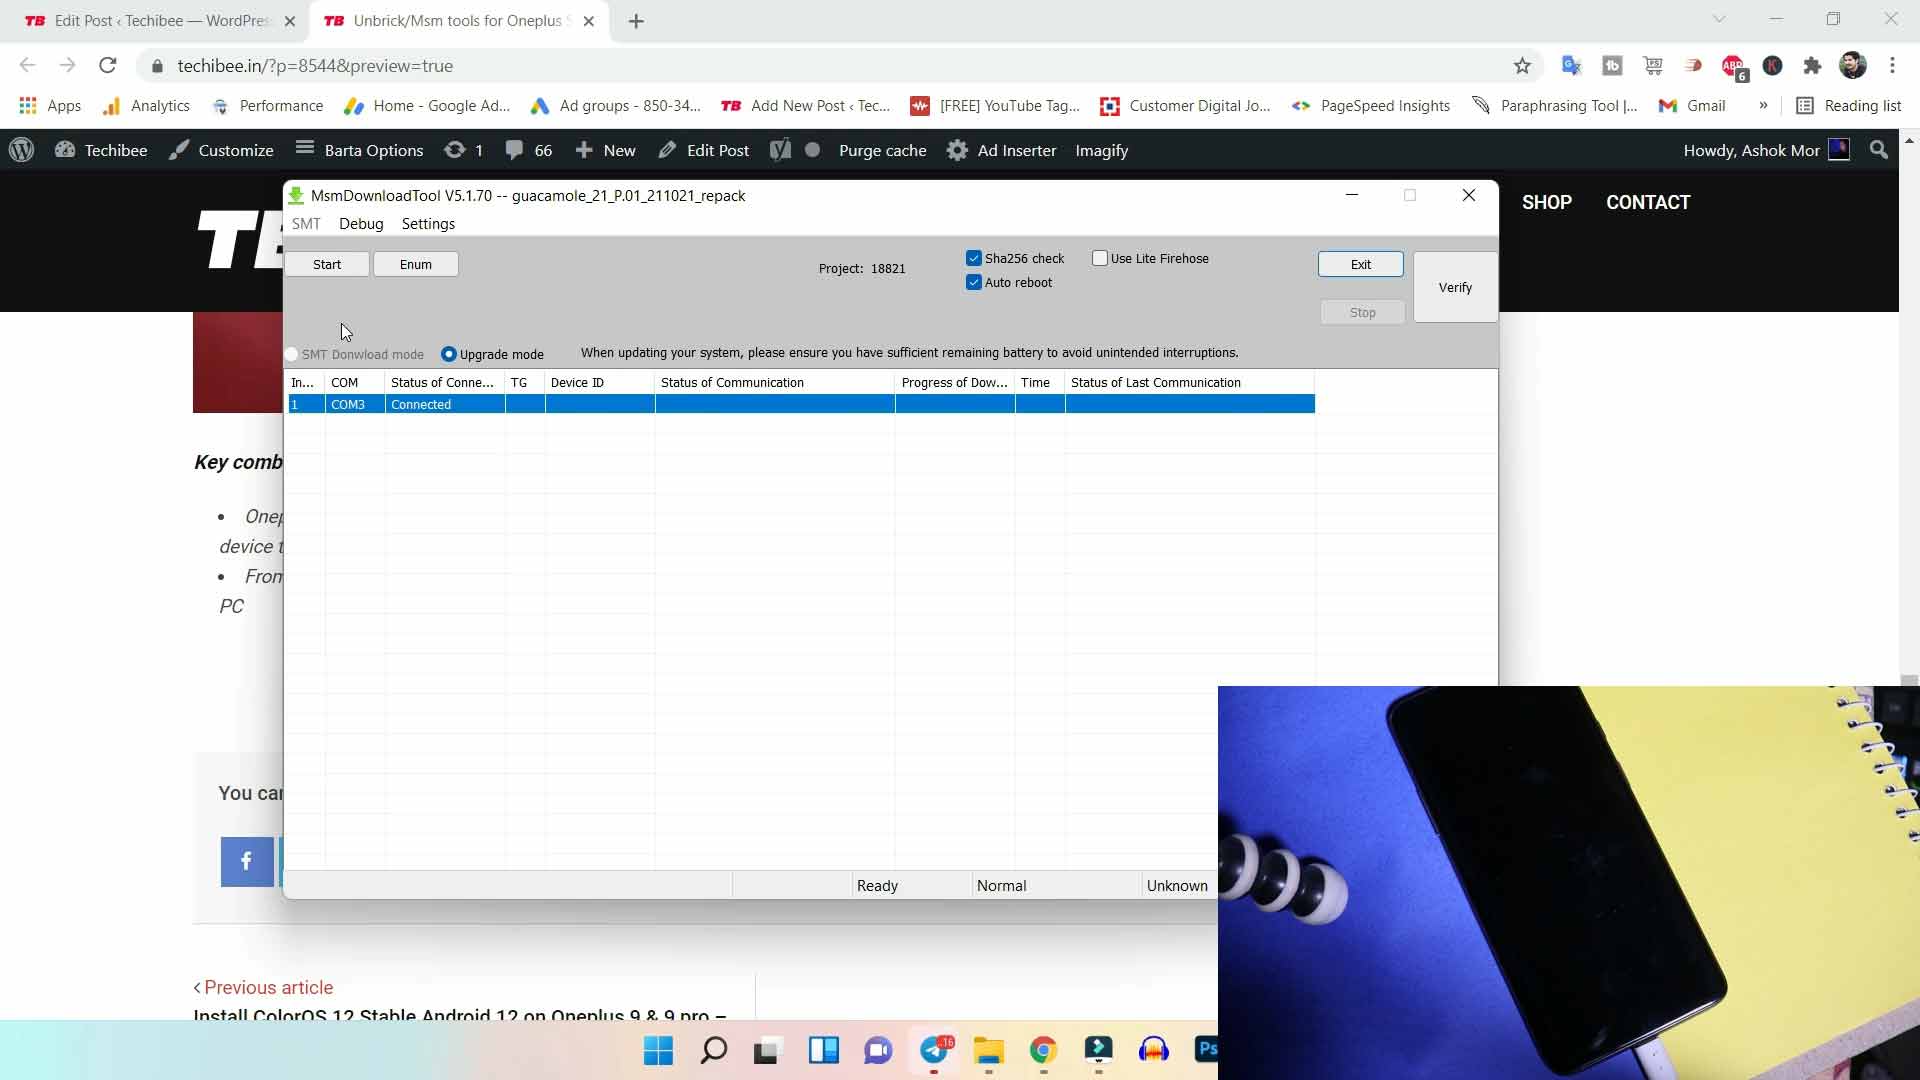
Task: Bookmark this page with star icon
Action: [1522, 66]
